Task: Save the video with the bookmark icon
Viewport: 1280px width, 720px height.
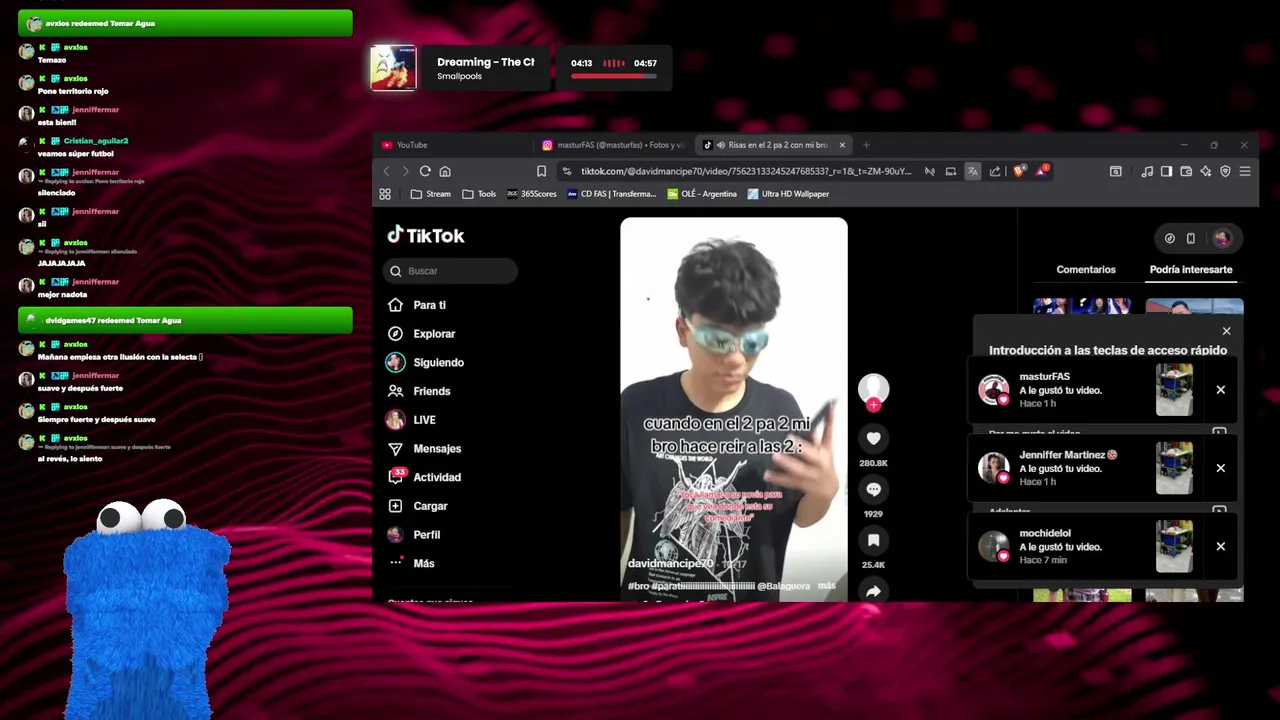Action: click(873, 540)
